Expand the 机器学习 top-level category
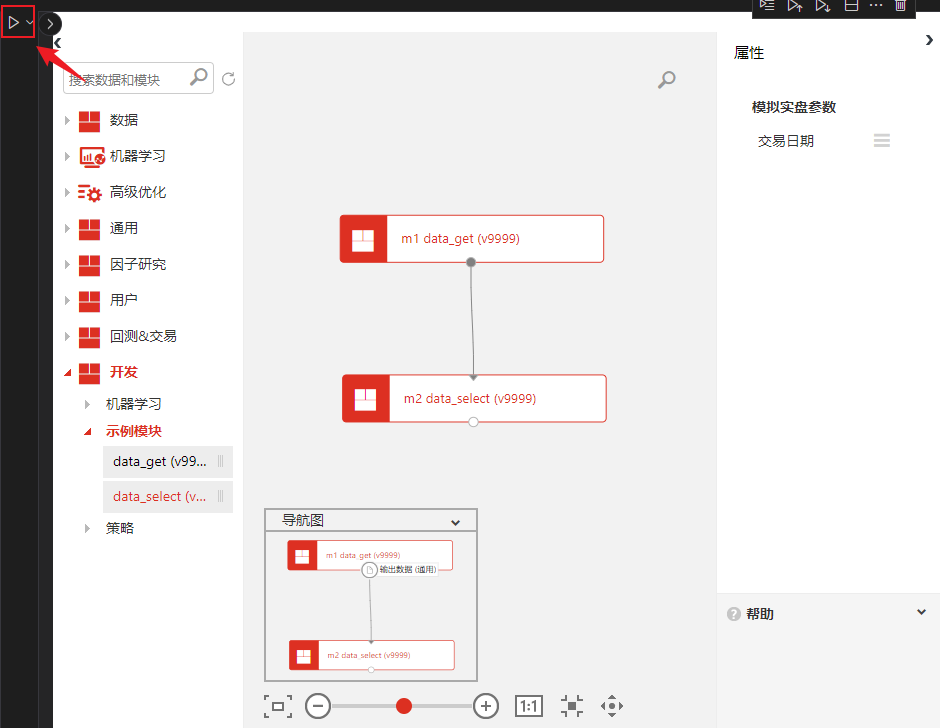This screenshot has height=728, width=940. point(68,156)
